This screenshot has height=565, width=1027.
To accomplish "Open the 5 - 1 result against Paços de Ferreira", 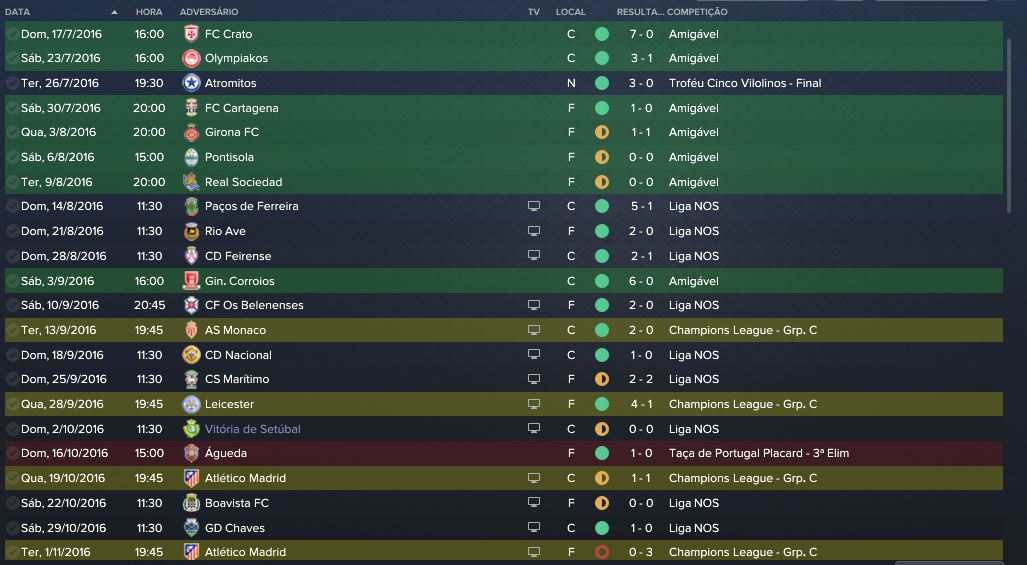I will (x=642, y=206).
